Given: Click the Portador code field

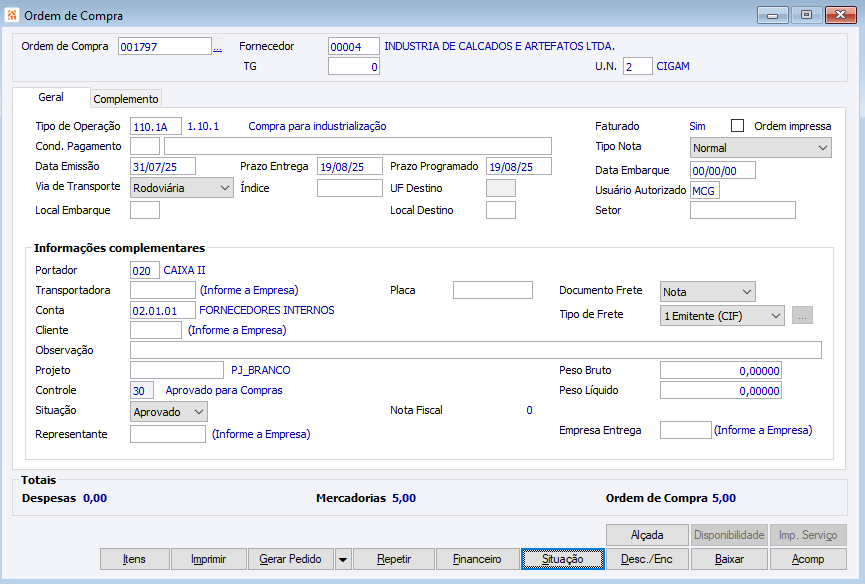Looking at the screenshot, I should tap(145, 270).
